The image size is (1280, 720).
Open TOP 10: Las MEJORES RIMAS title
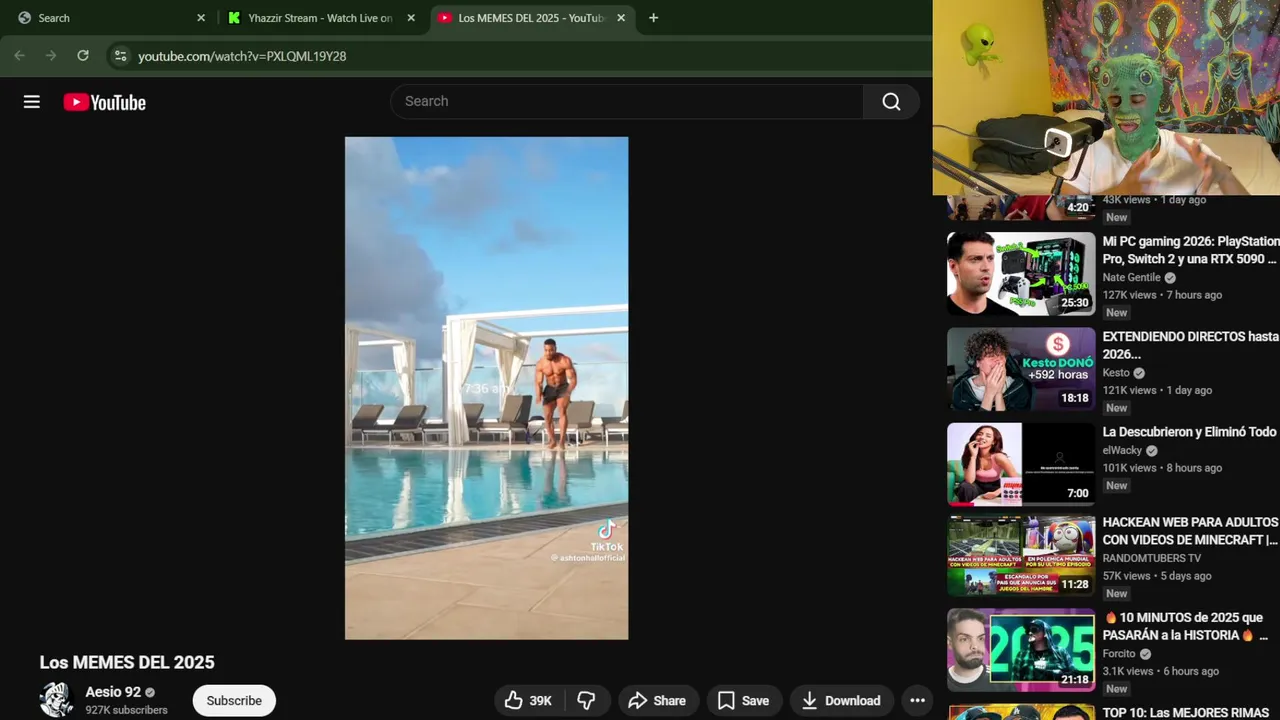(1186, 713)
